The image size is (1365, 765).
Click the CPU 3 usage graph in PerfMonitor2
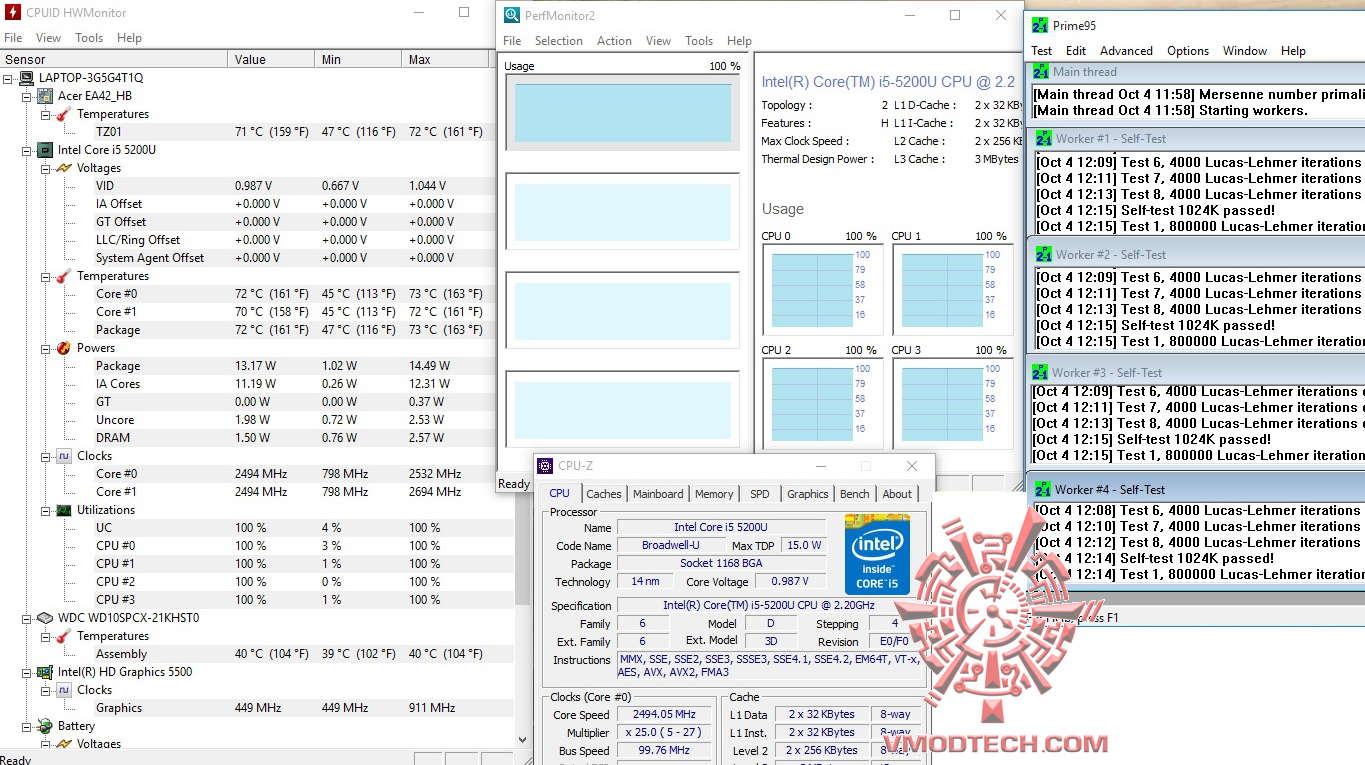point(952,404)
